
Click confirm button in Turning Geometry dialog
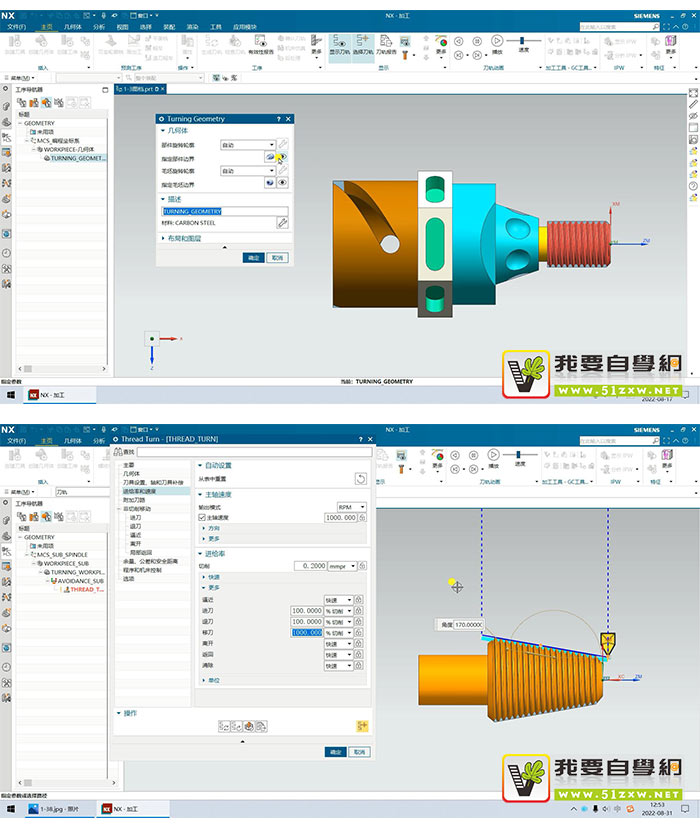pyautogui.click(x=253, y=258)
